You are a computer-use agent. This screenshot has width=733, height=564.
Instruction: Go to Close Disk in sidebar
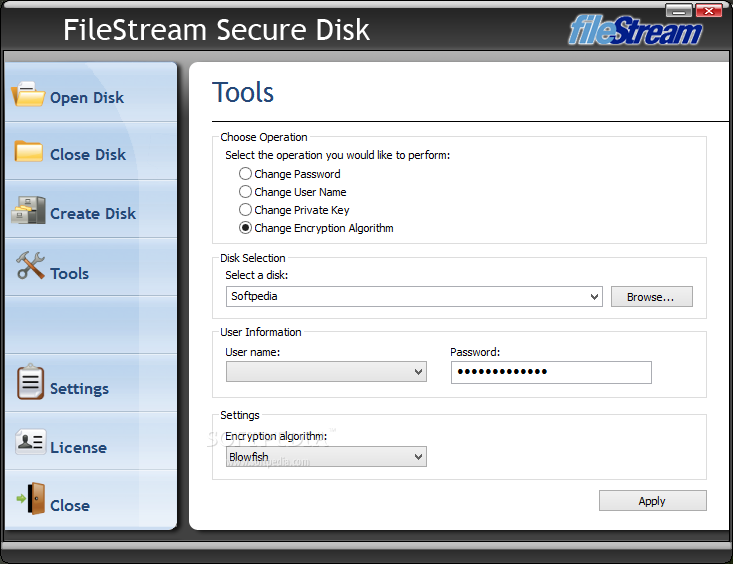tap(91, 151)
